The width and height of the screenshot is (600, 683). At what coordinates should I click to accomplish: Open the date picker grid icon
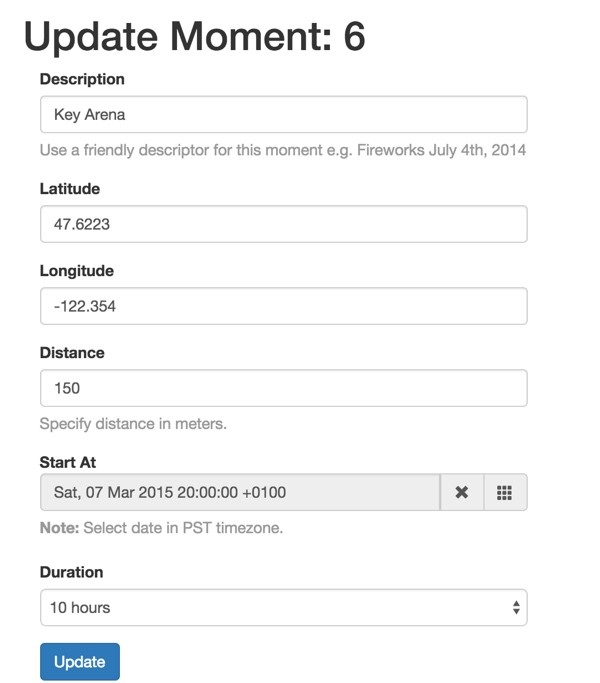tap(505, 492)
